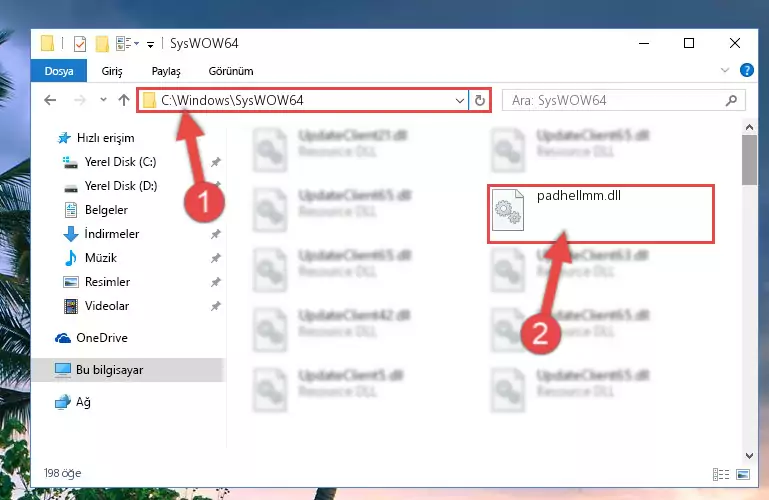Click the vertical scrollbar thumb
The image size is (769, 500).
pyautogui.click(x=749, y=160)
